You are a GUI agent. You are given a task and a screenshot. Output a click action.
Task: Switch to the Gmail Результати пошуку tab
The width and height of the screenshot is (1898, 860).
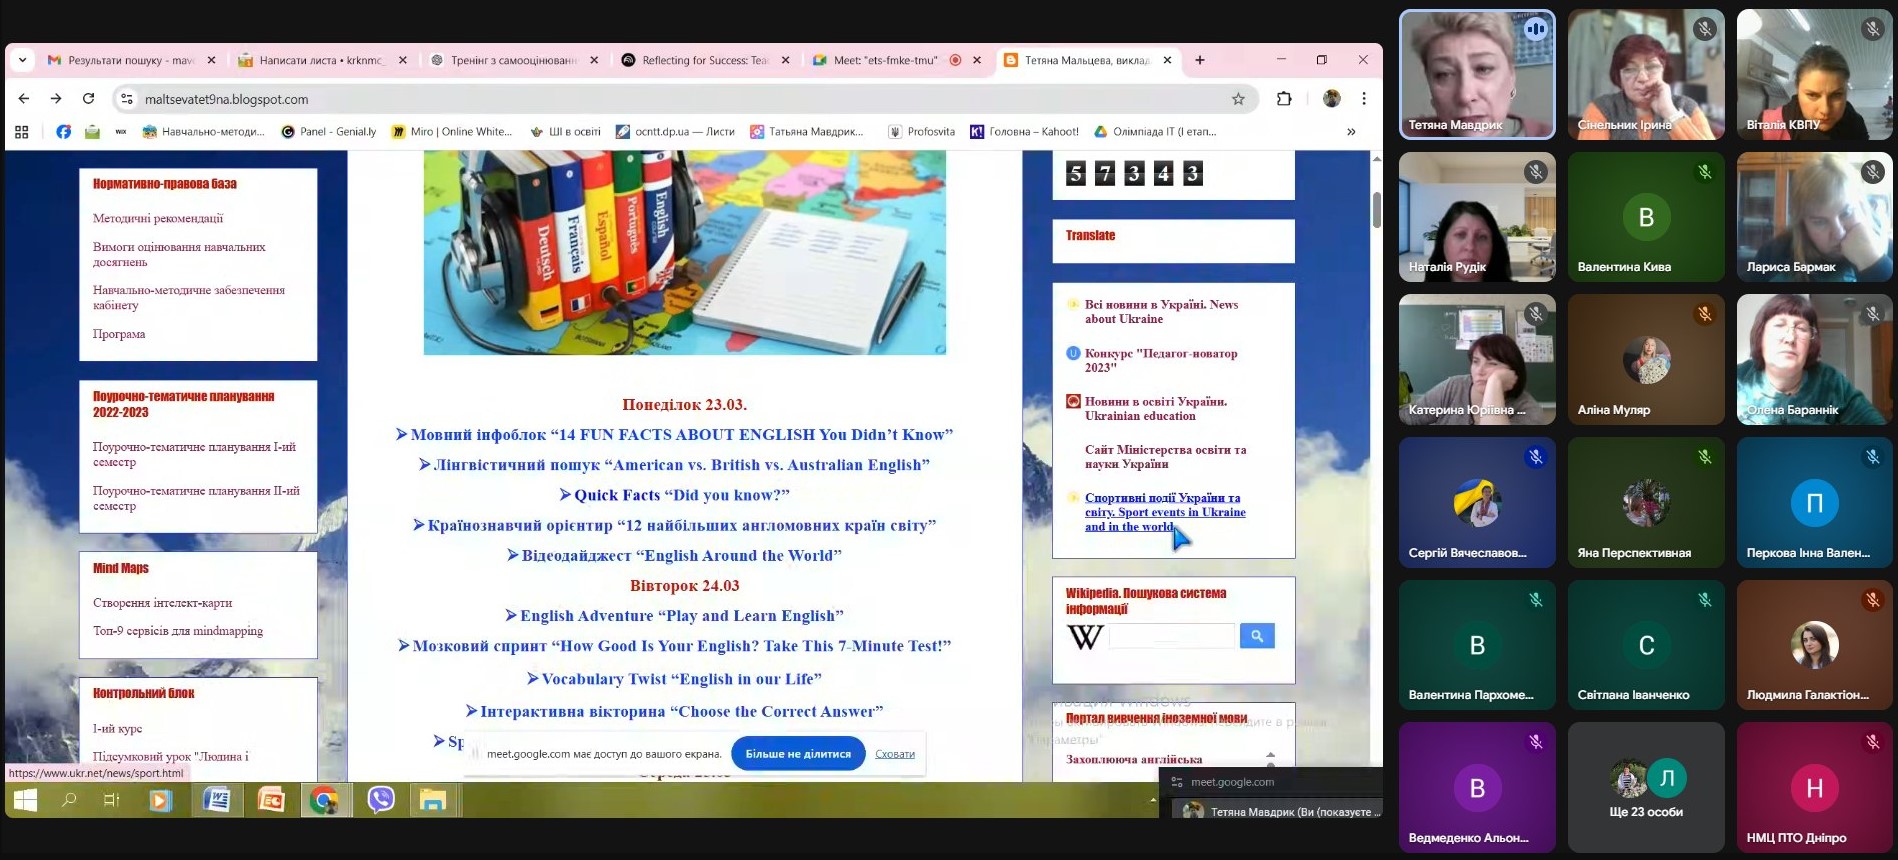tap(131, 60)
